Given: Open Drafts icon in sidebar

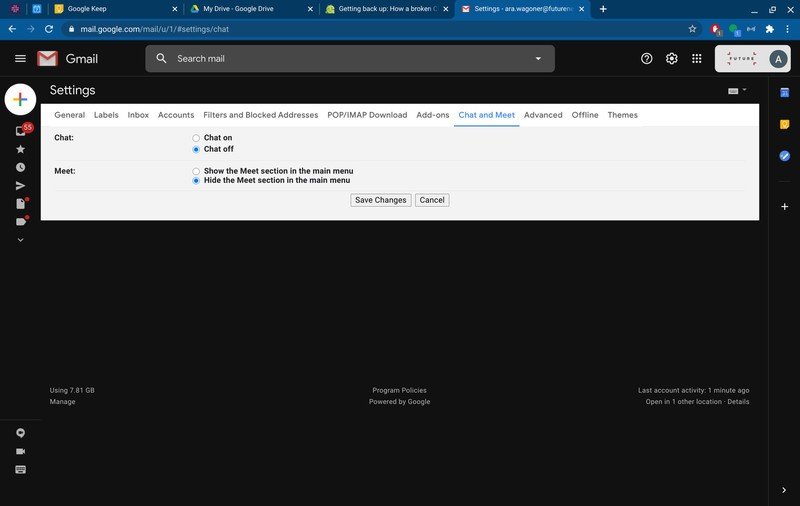Looking at the screenshot, I should 21,203.
